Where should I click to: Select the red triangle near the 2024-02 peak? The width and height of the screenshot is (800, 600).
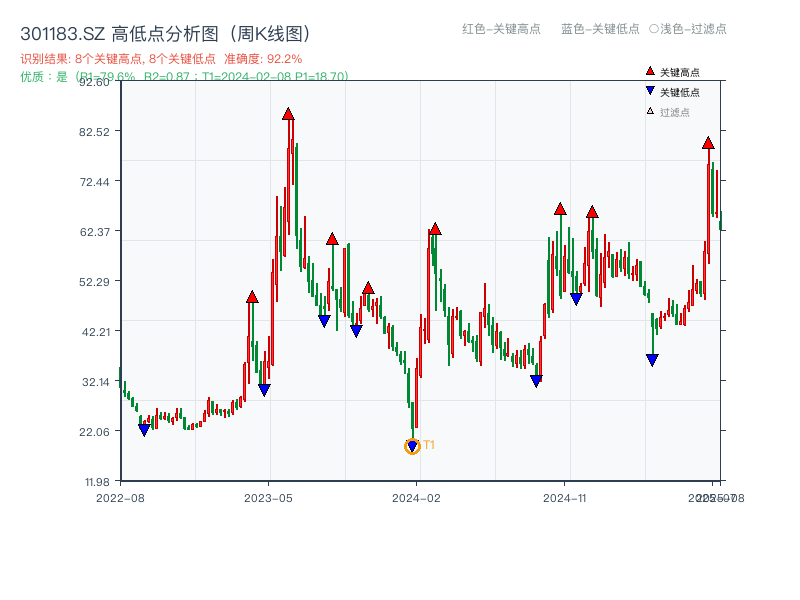tap(434, 228)
